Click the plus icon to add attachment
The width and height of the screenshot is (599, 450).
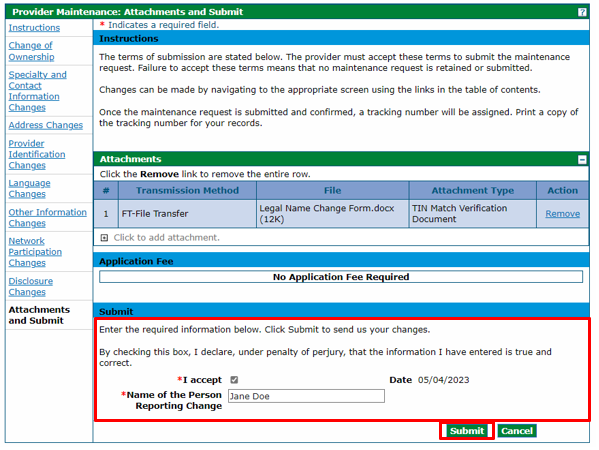104,238
